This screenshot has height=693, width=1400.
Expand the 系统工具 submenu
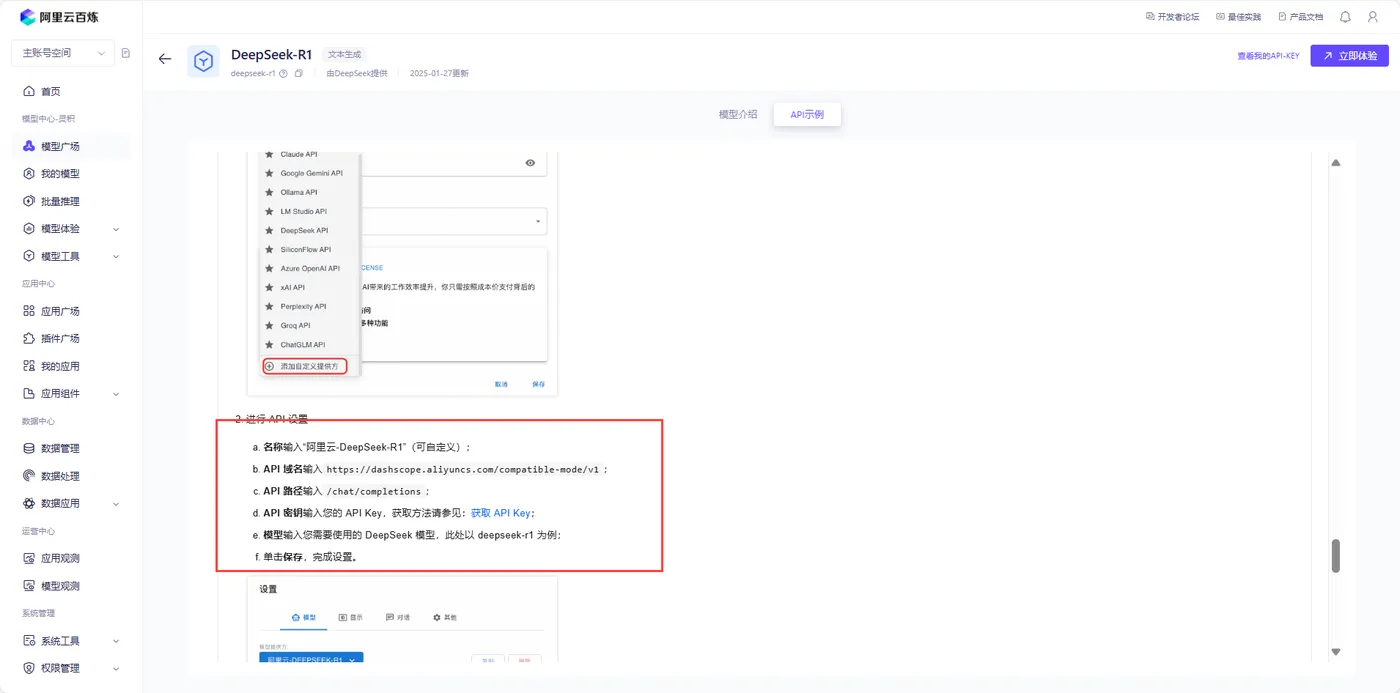pos(116,641)
